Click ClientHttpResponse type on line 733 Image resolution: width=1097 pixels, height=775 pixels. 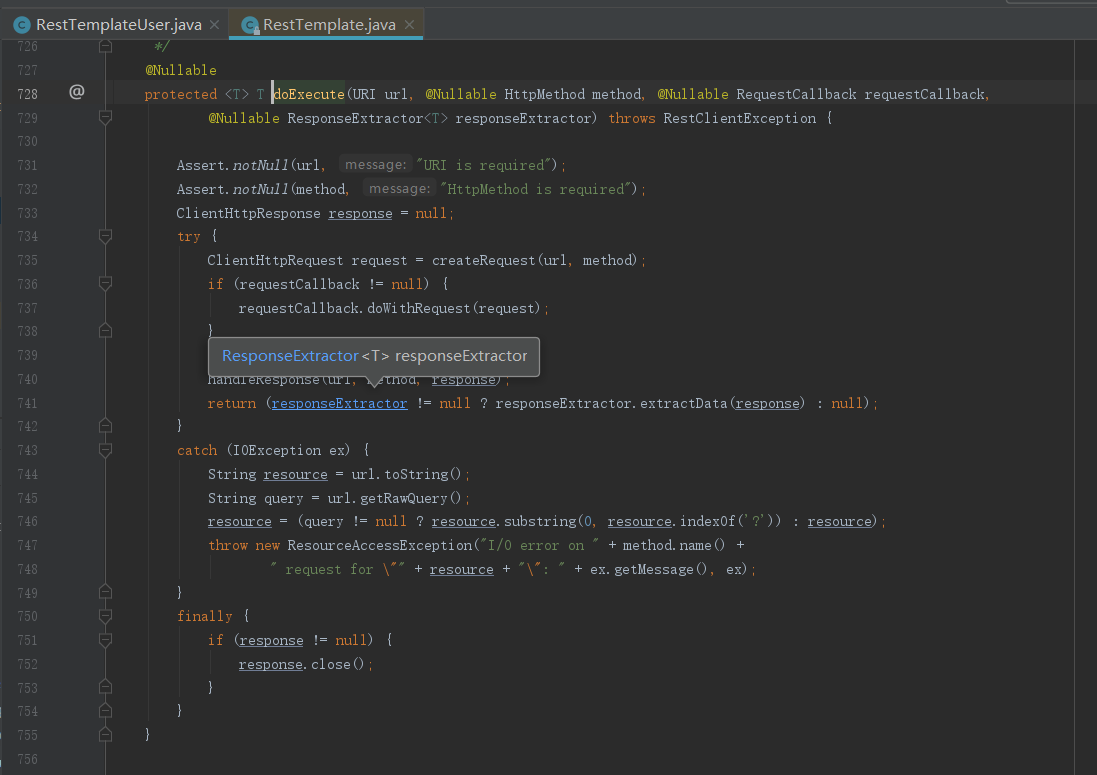(248, 213)
